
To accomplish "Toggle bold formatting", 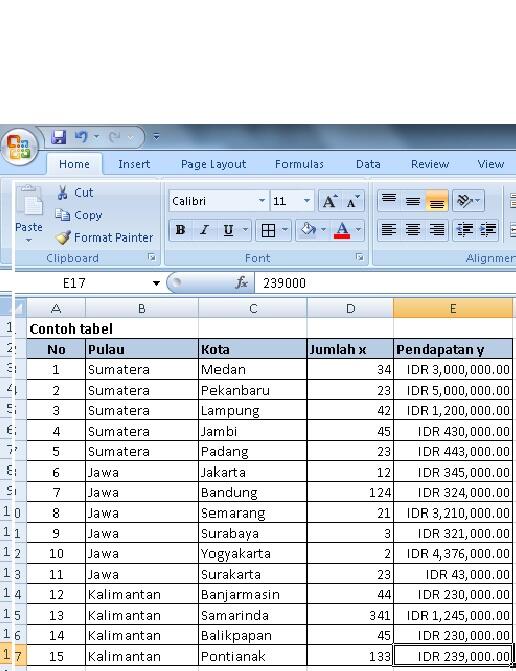I will tap(181, 230).
